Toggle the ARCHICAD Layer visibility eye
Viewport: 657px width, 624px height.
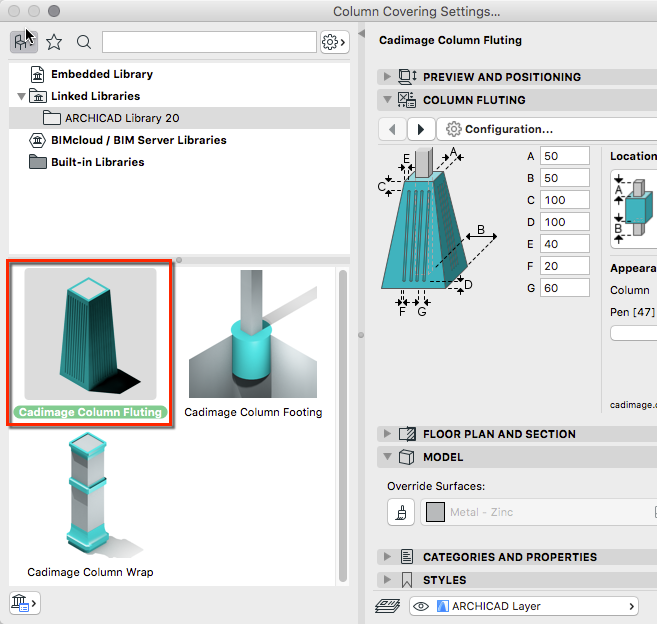pyautogui.click(x=421, y=606)
